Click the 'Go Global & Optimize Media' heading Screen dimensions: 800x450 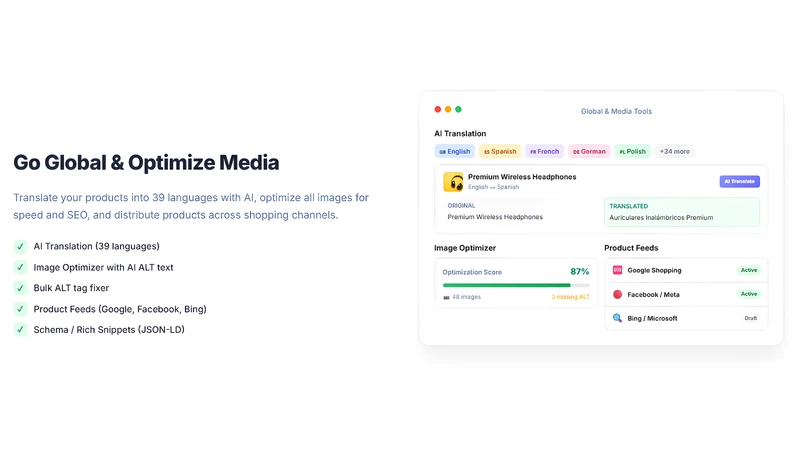click(x=146, y=163)
